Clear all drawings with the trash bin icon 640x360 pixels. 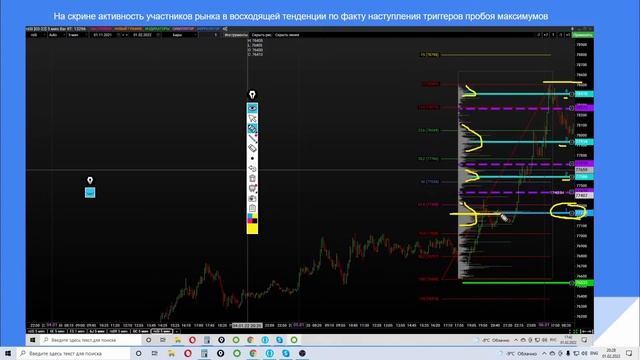coord(252,178)
